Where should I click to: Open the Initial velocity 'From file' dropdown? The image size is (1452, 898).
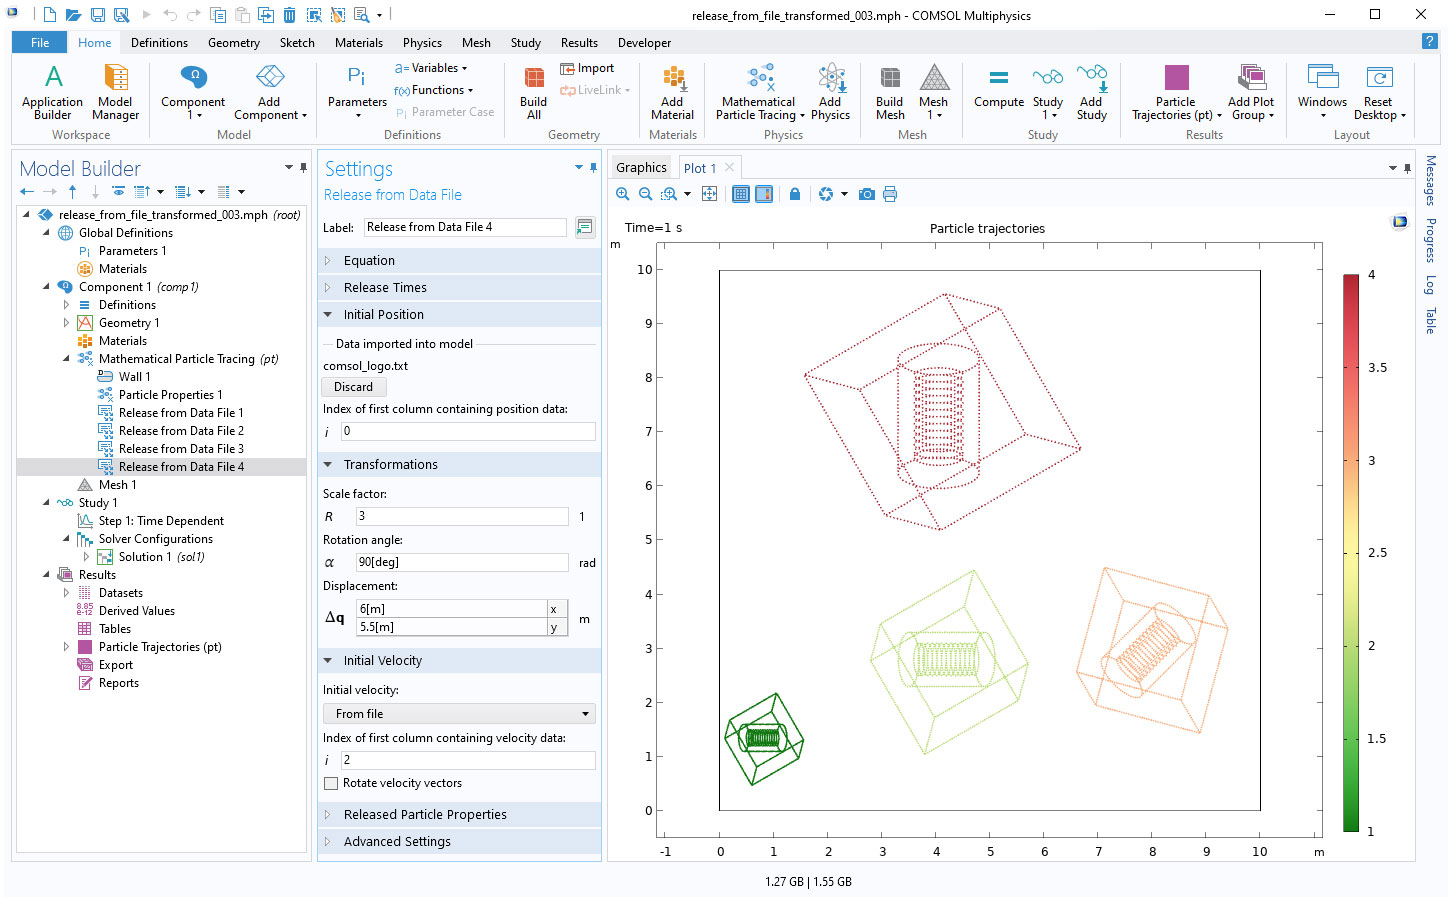point(459,714)
